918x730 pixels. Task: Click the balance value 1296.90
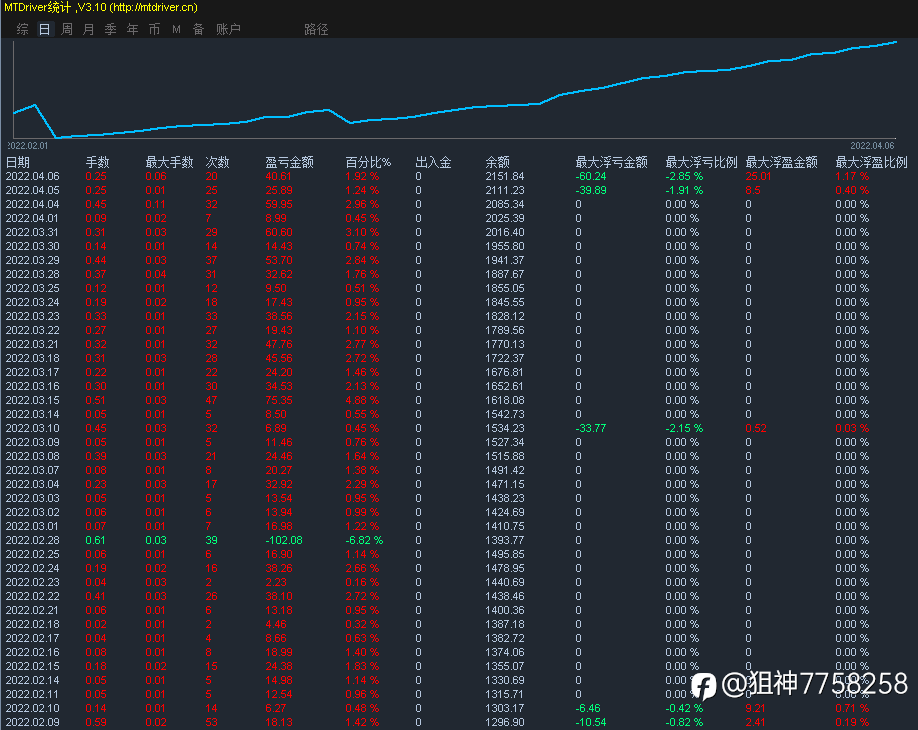coord(505,722)
